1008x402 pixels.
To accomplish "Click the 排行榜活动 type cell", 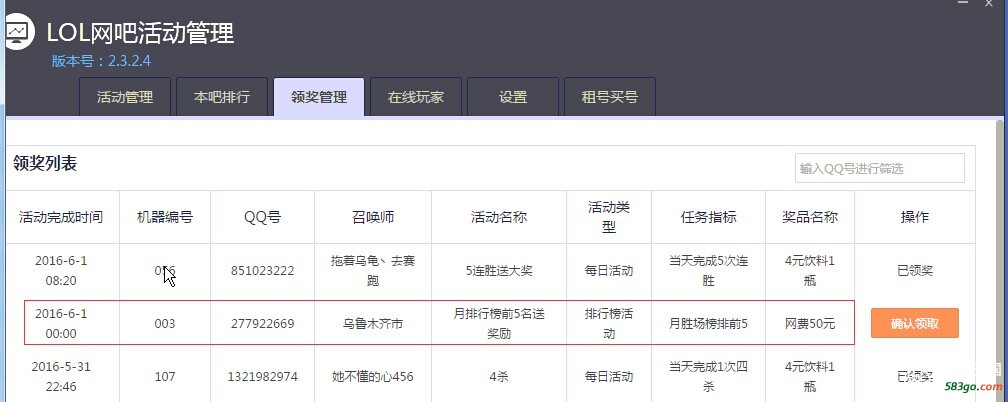I will tap(609, 324).
